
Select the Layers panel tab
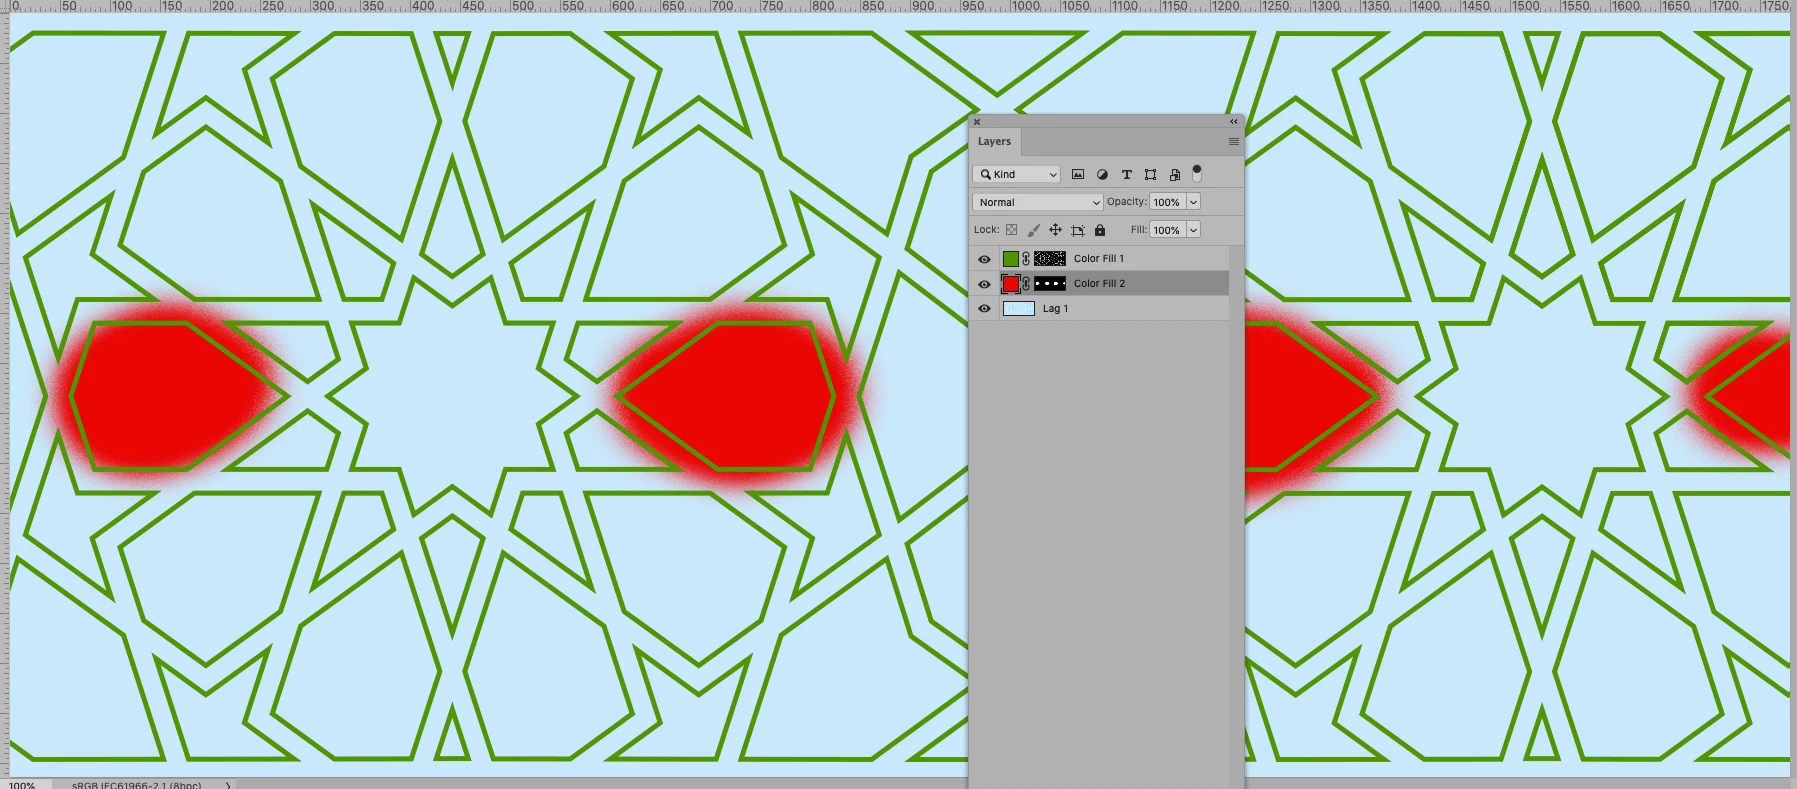point(994,142)
